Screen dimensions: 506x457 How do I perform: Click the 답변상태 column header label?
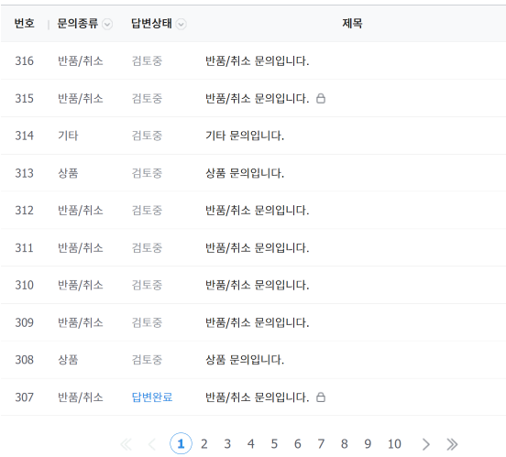pos(152,23)
